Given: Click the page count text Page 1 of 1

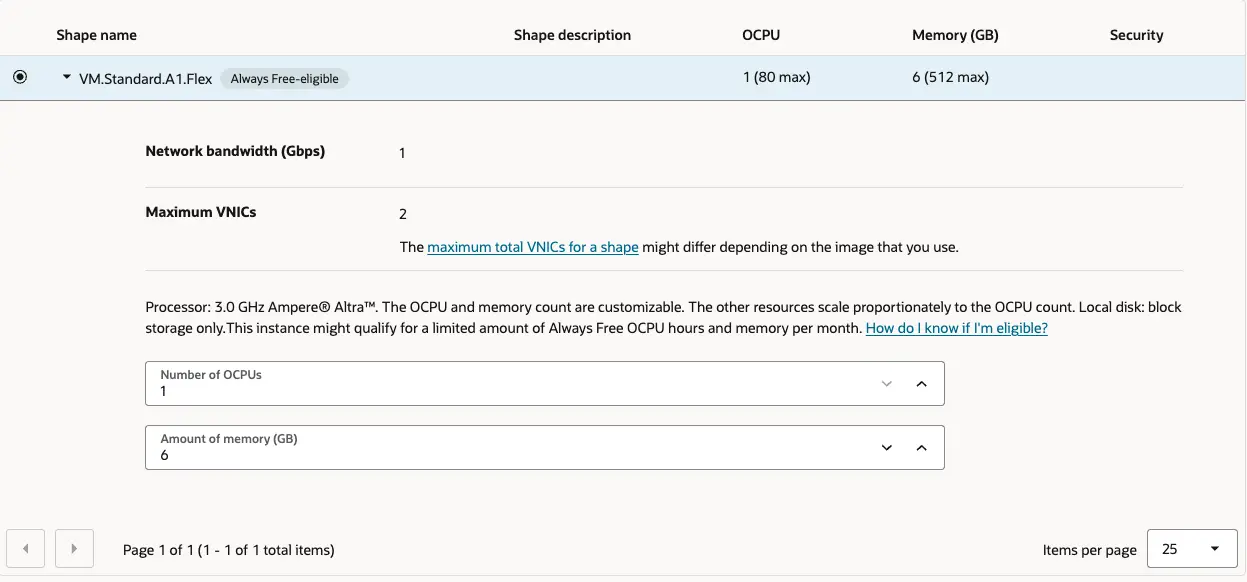Looking at the screenshot, I should point(227,549).
